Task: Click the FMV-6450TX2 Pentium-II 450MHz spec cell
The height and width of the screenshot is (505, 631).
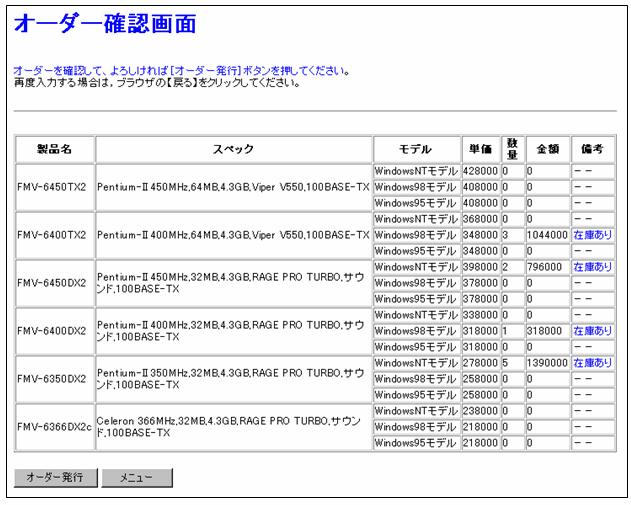Action: click(x=233, y=188)
